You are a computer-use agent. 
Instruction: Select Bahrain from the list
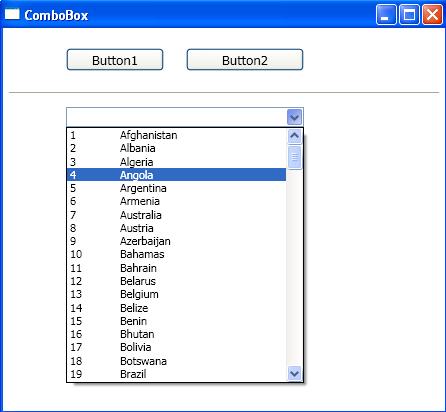tap(176, 268)
